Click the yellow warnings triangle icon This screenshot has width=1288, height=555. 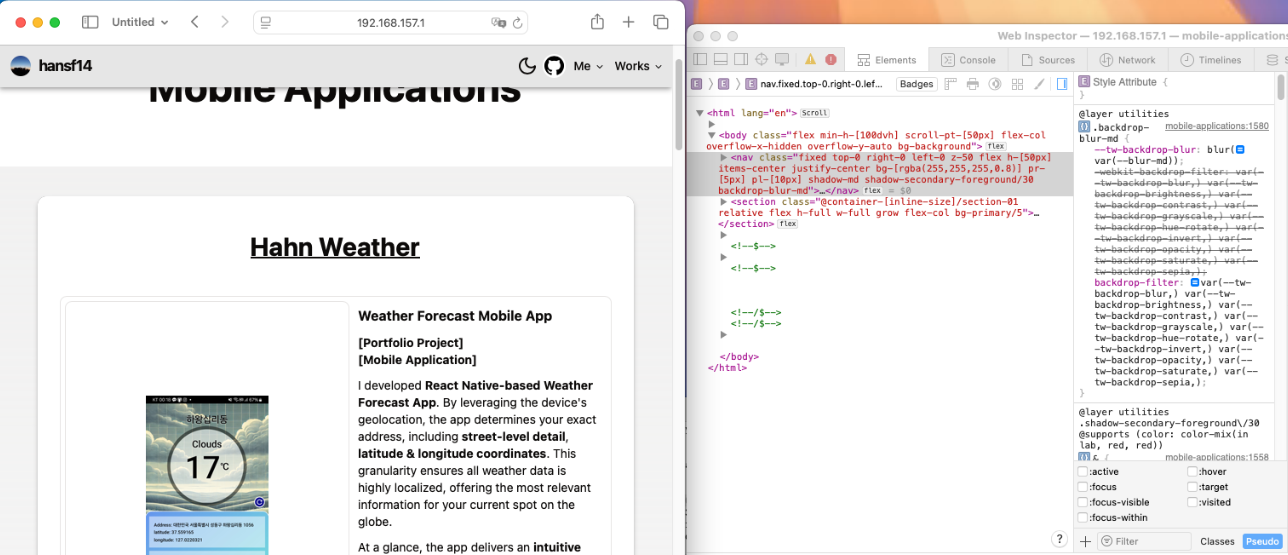811,60
